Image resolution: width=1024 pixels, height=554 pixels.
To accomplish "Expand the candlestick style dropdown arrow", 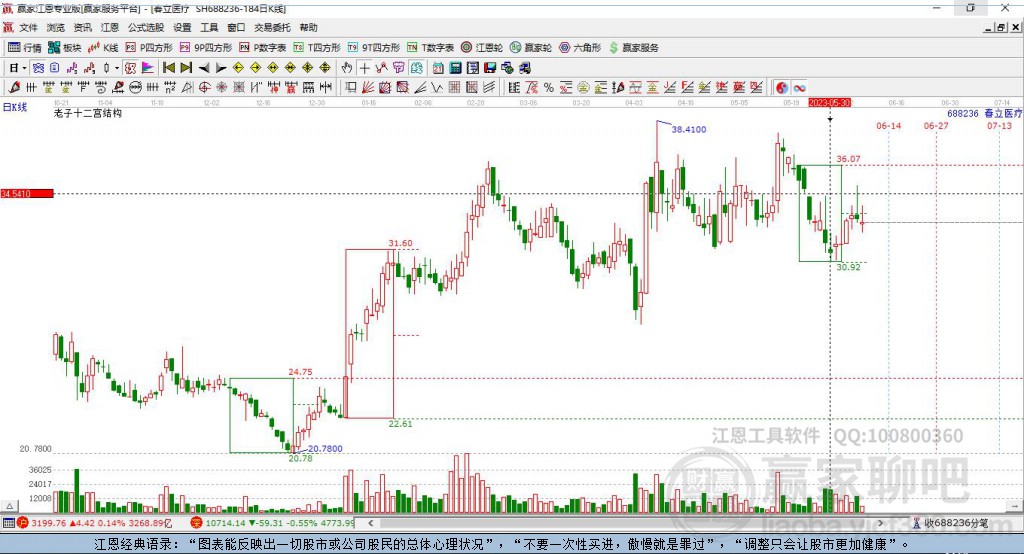I will pos(117,68).
